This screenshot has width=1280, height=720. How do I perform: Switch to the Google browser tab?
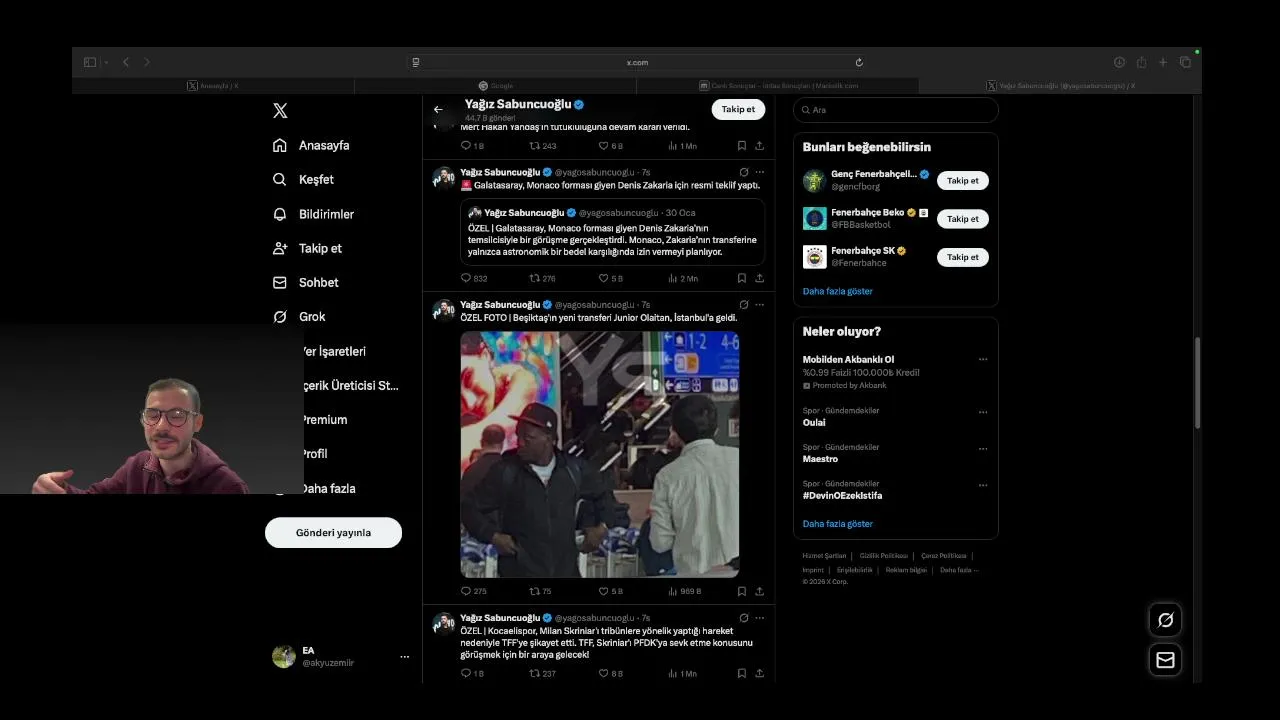pyautogui.click(x=496, y=86)
